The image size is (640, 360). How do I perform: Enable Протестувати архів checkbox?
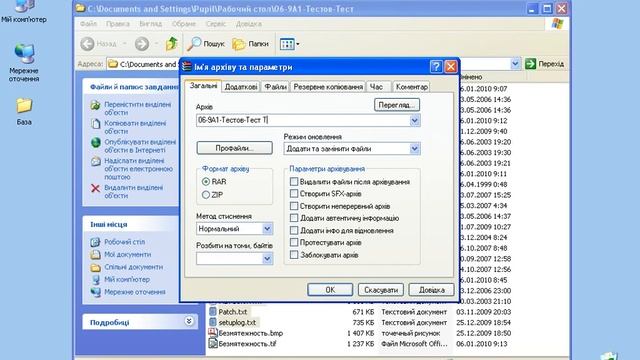click(294, 242)
